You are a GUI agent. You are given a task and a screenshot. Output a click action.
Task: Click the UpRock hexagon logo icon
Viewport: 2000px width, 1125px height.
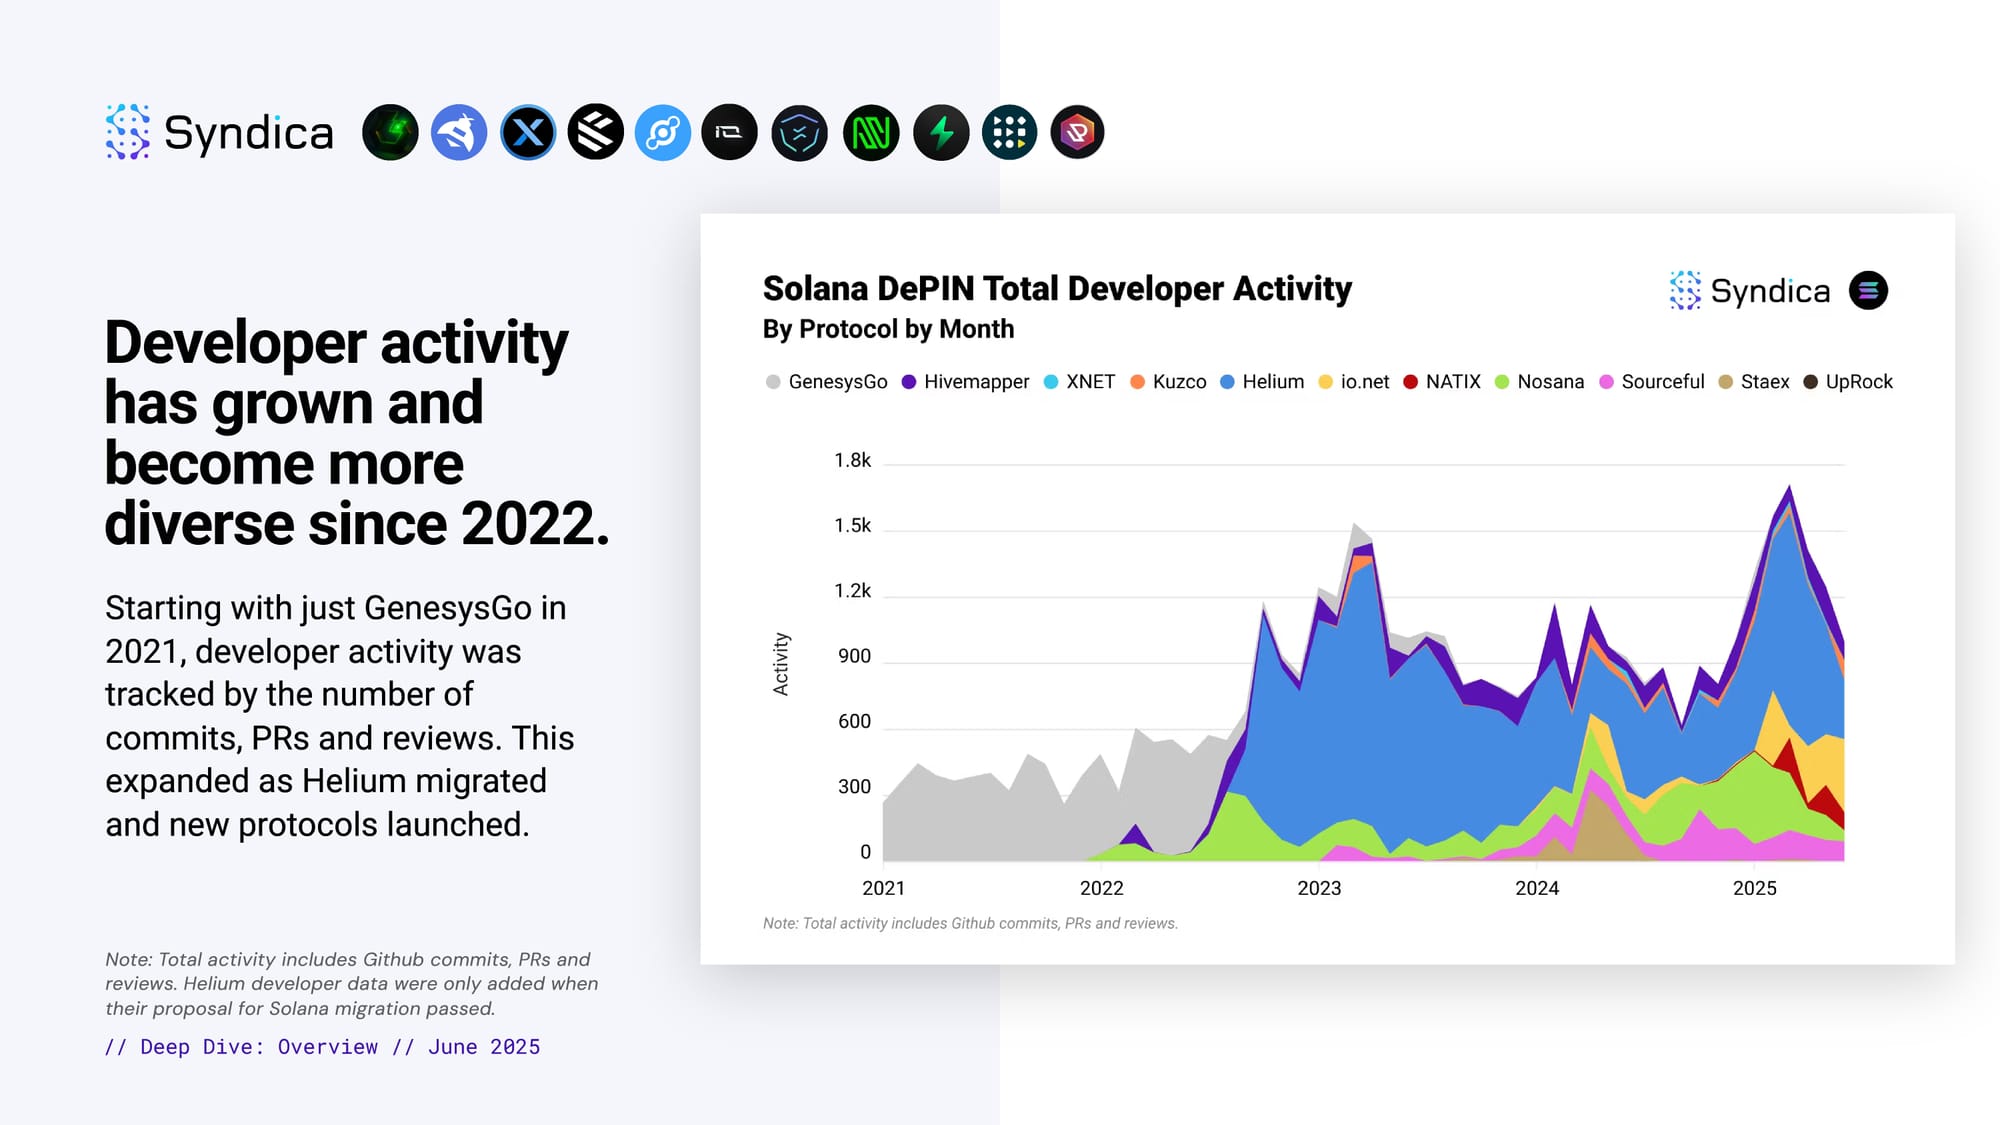[x=1077, y=132]
